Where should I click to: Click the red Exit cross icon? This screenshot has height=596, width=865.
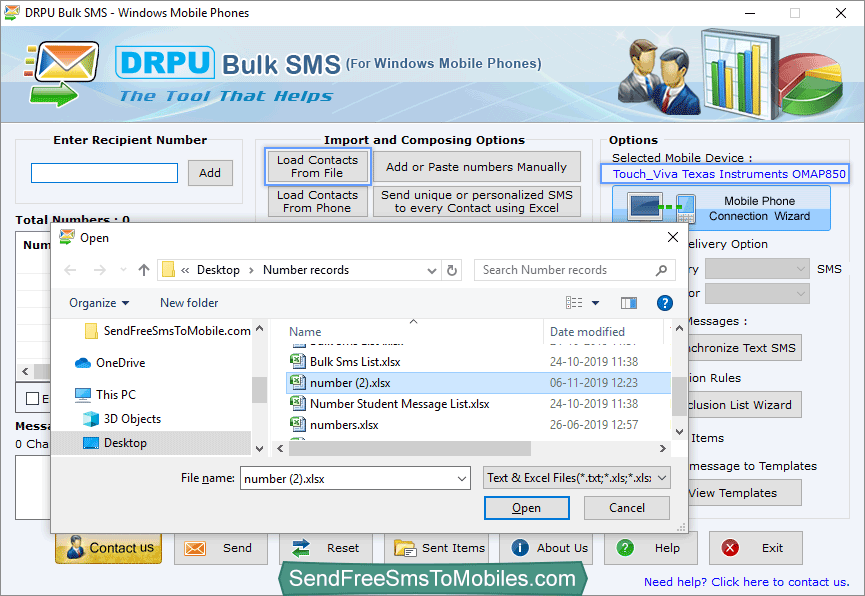click(730, 547)
